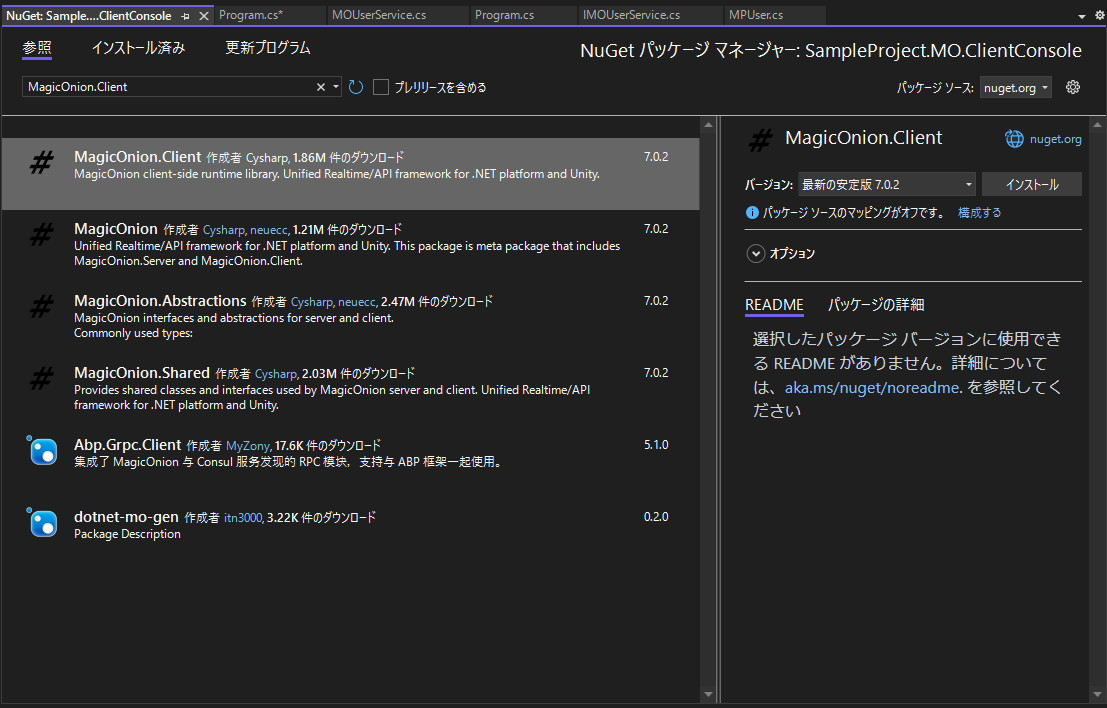This screenshot has width=1107, height=708.
Task: Click Cysharp author link of MagicOnion package
Action: tap(223, 230)
